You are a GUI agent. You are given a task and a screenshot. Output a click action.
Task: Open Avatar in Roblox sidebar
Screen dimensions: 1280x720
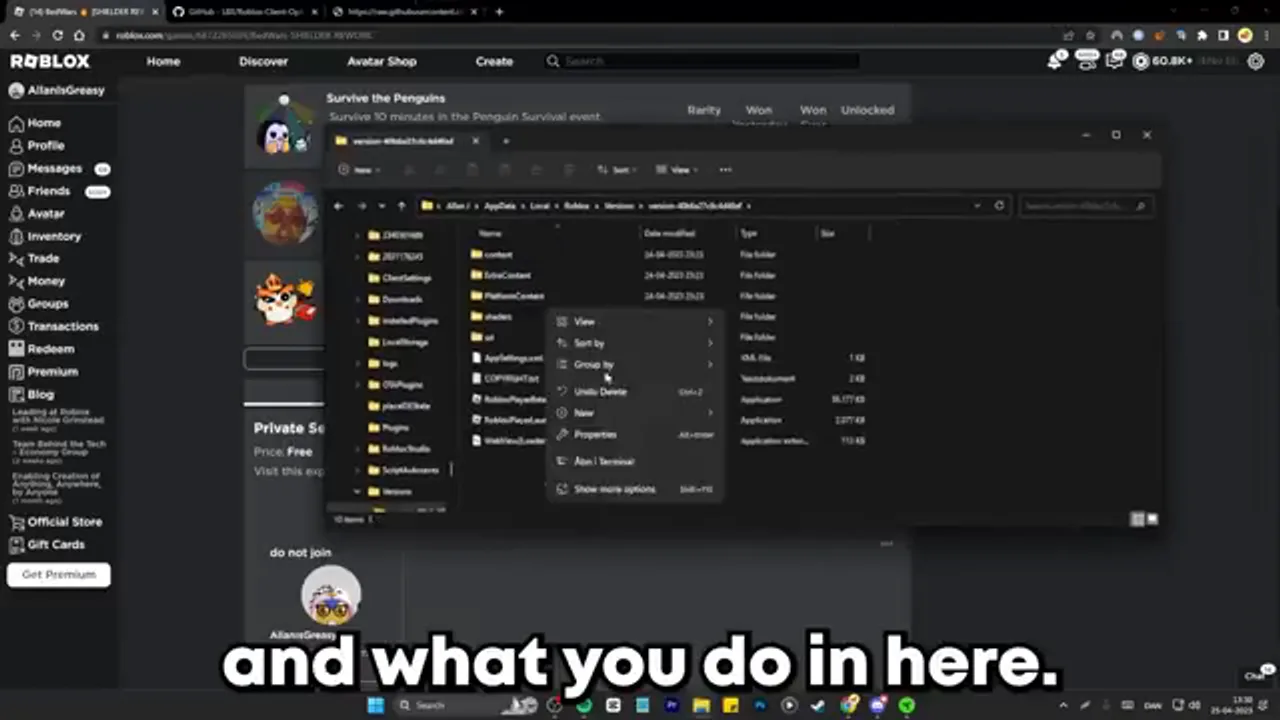pyautogui.click(x=37, y=214)
